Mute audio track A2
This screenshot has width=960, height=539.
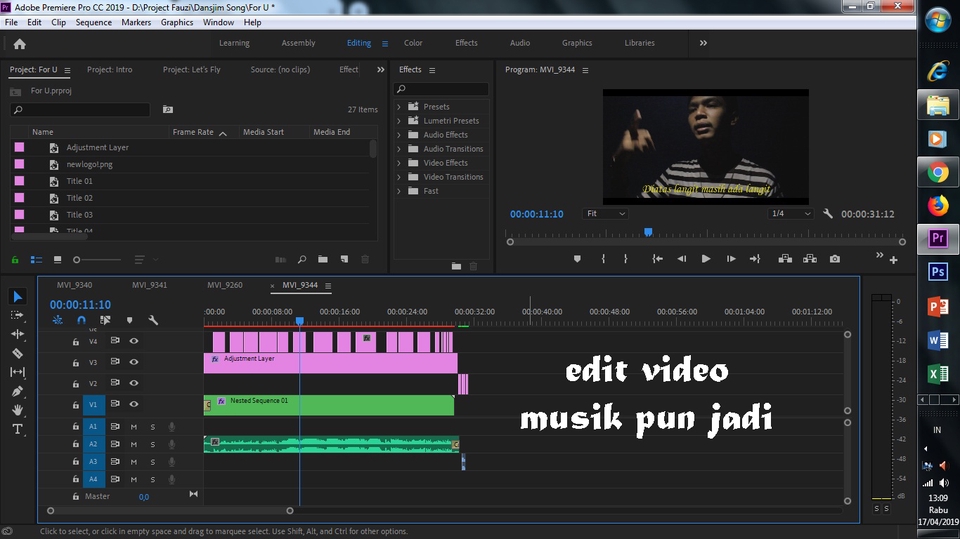coord(134,444)
